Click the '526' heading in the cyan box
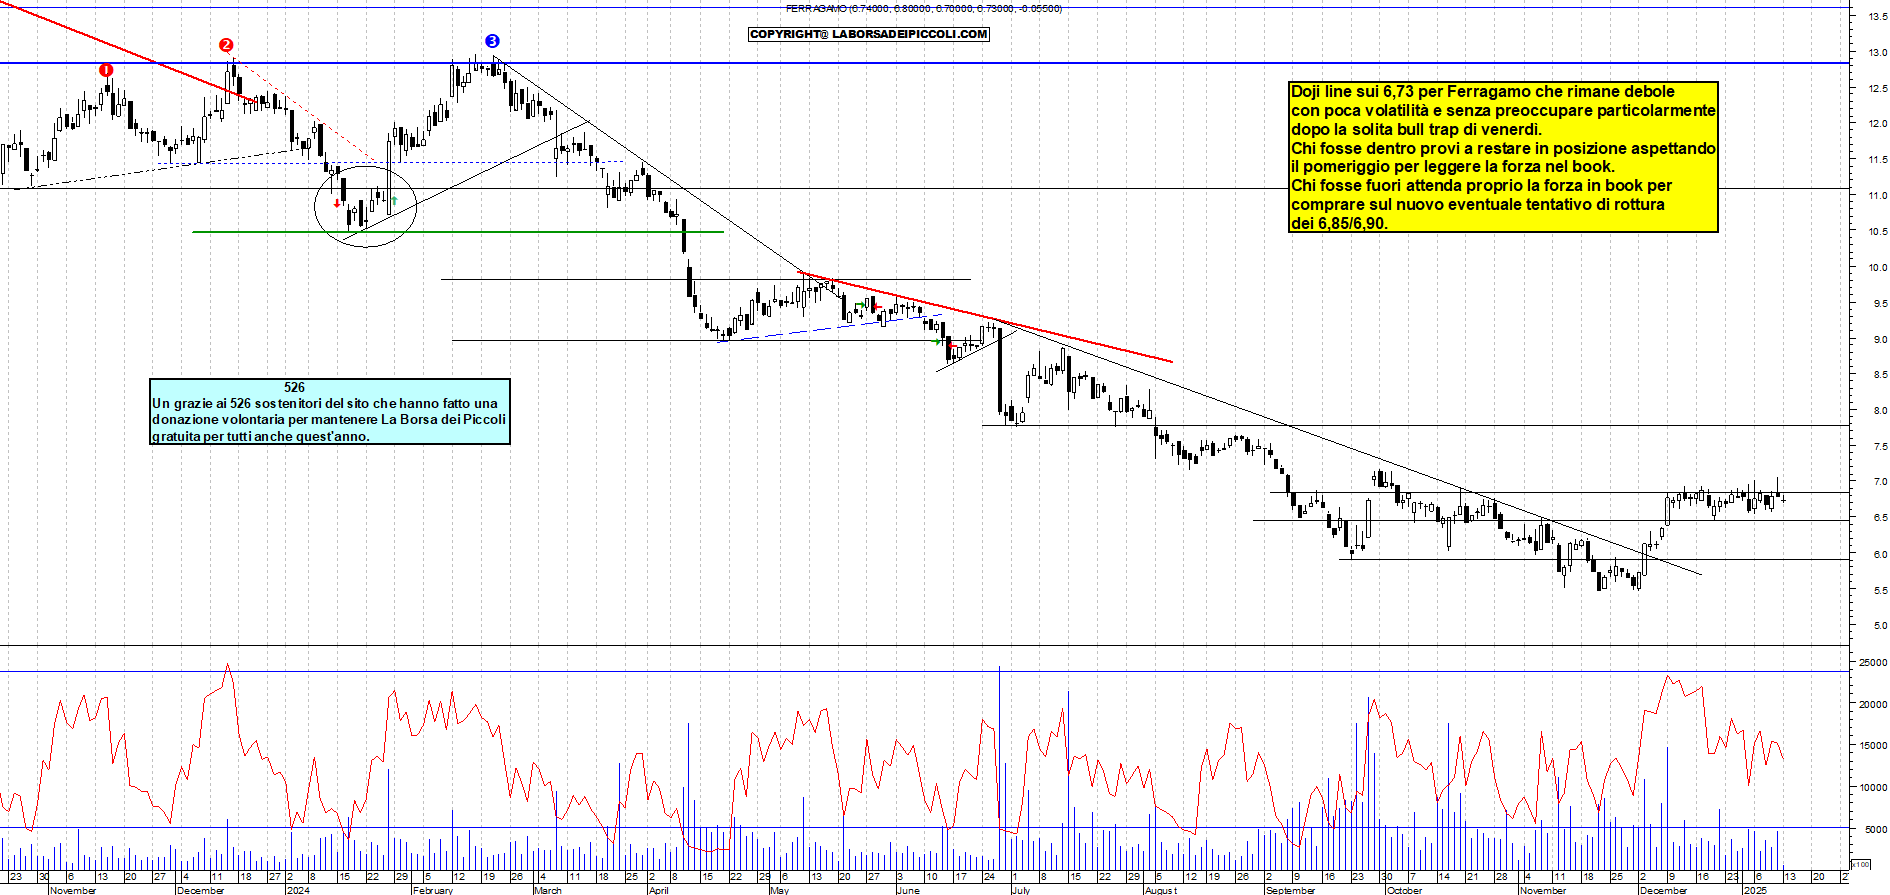The image size is (1890, 895). point(294,387)
